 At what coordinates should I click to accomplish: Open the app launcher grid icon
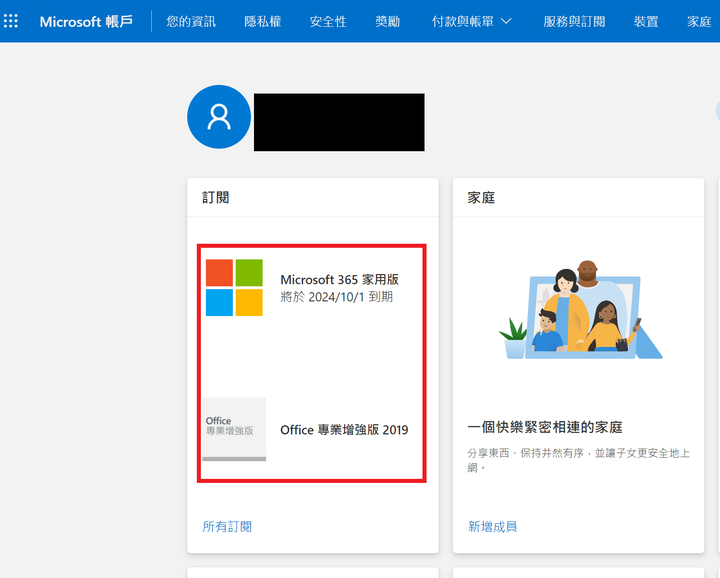(x=11, y=21)
